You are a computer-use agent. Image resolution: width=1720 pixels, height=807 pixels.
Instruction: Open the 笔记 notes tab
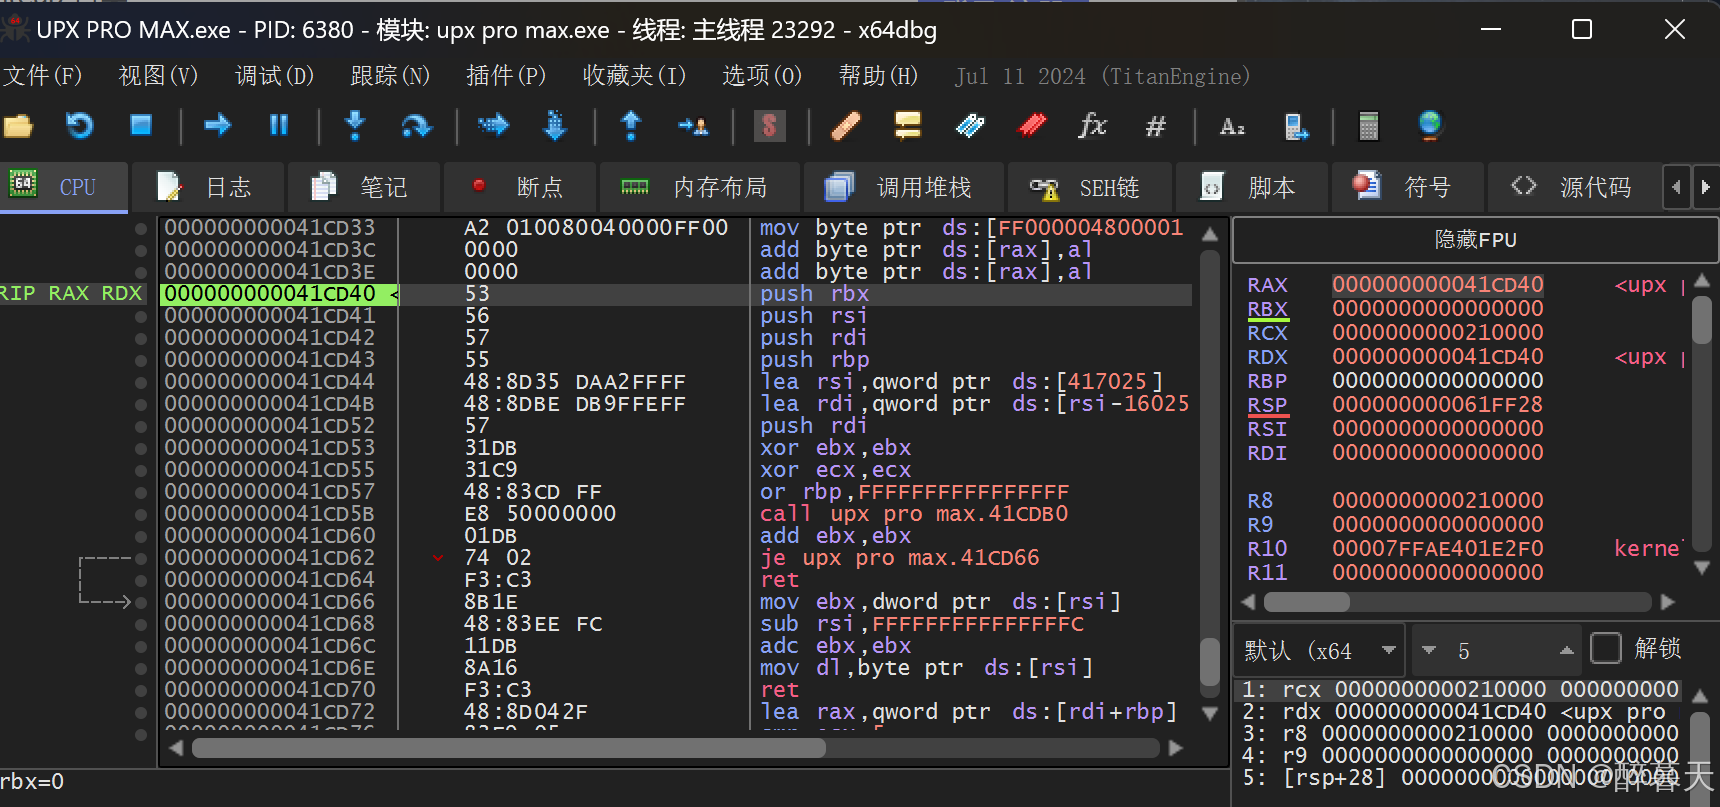pos(363,187)
